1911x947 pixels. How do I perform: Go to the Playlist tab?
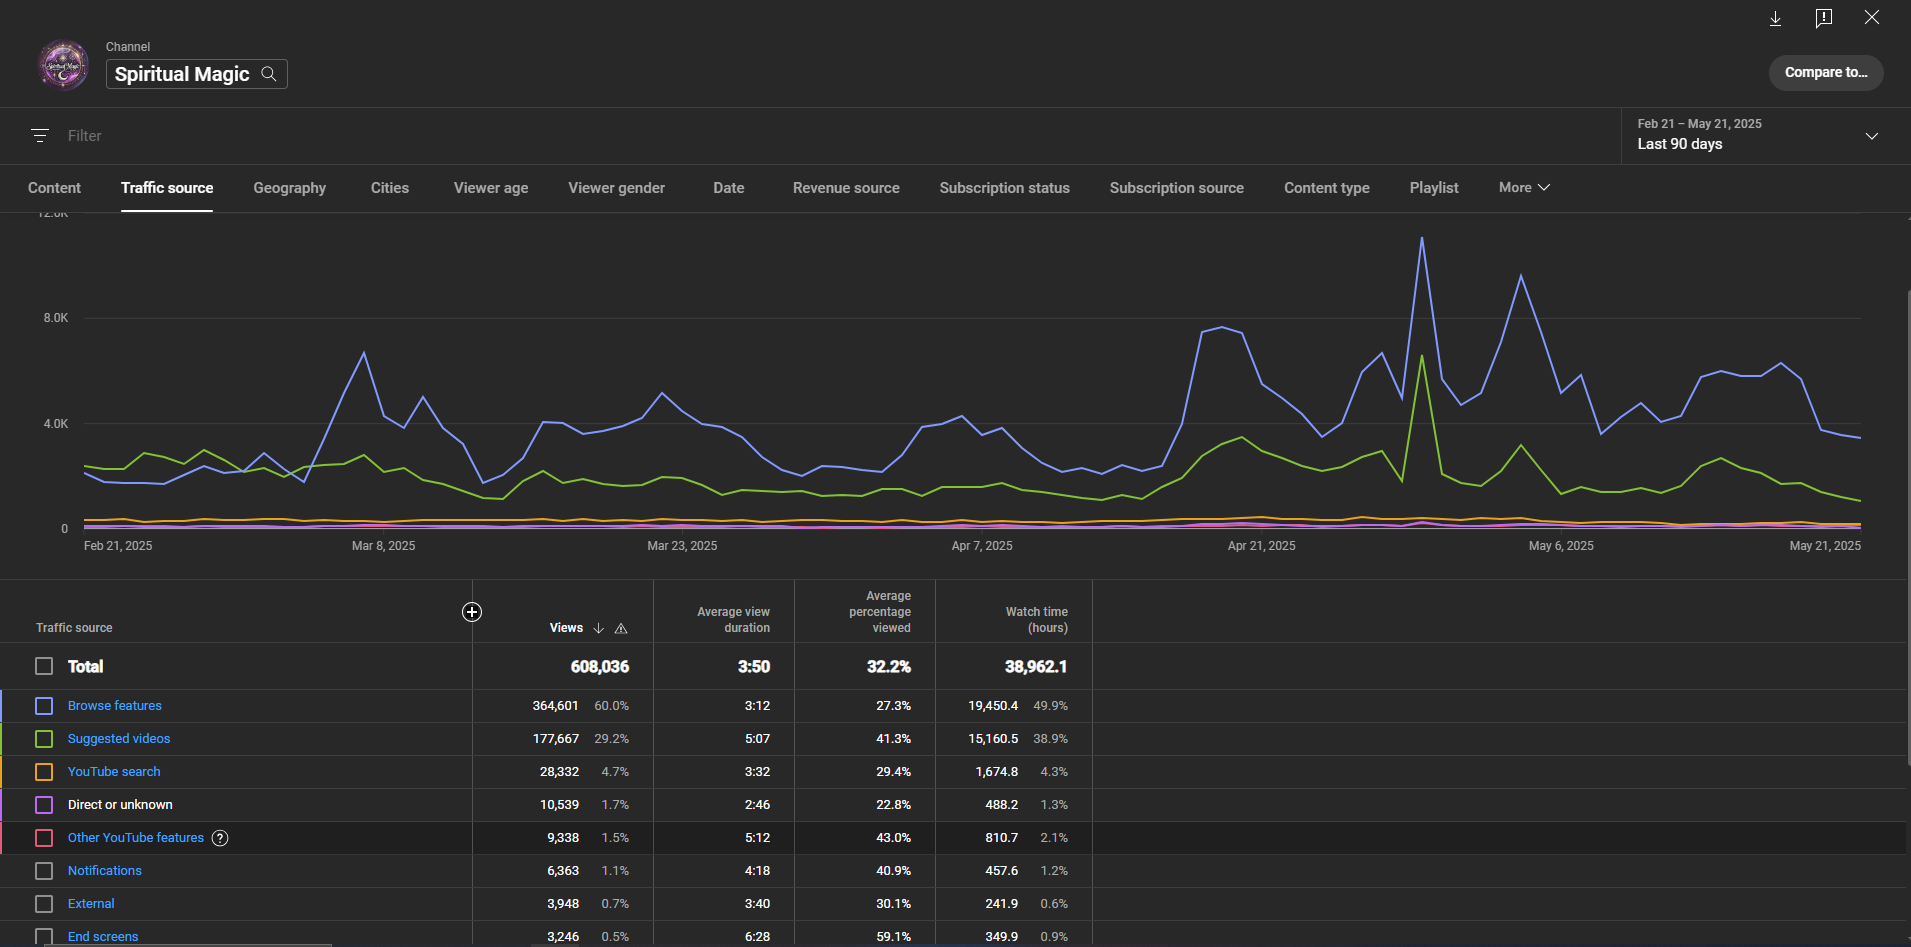1434,188
